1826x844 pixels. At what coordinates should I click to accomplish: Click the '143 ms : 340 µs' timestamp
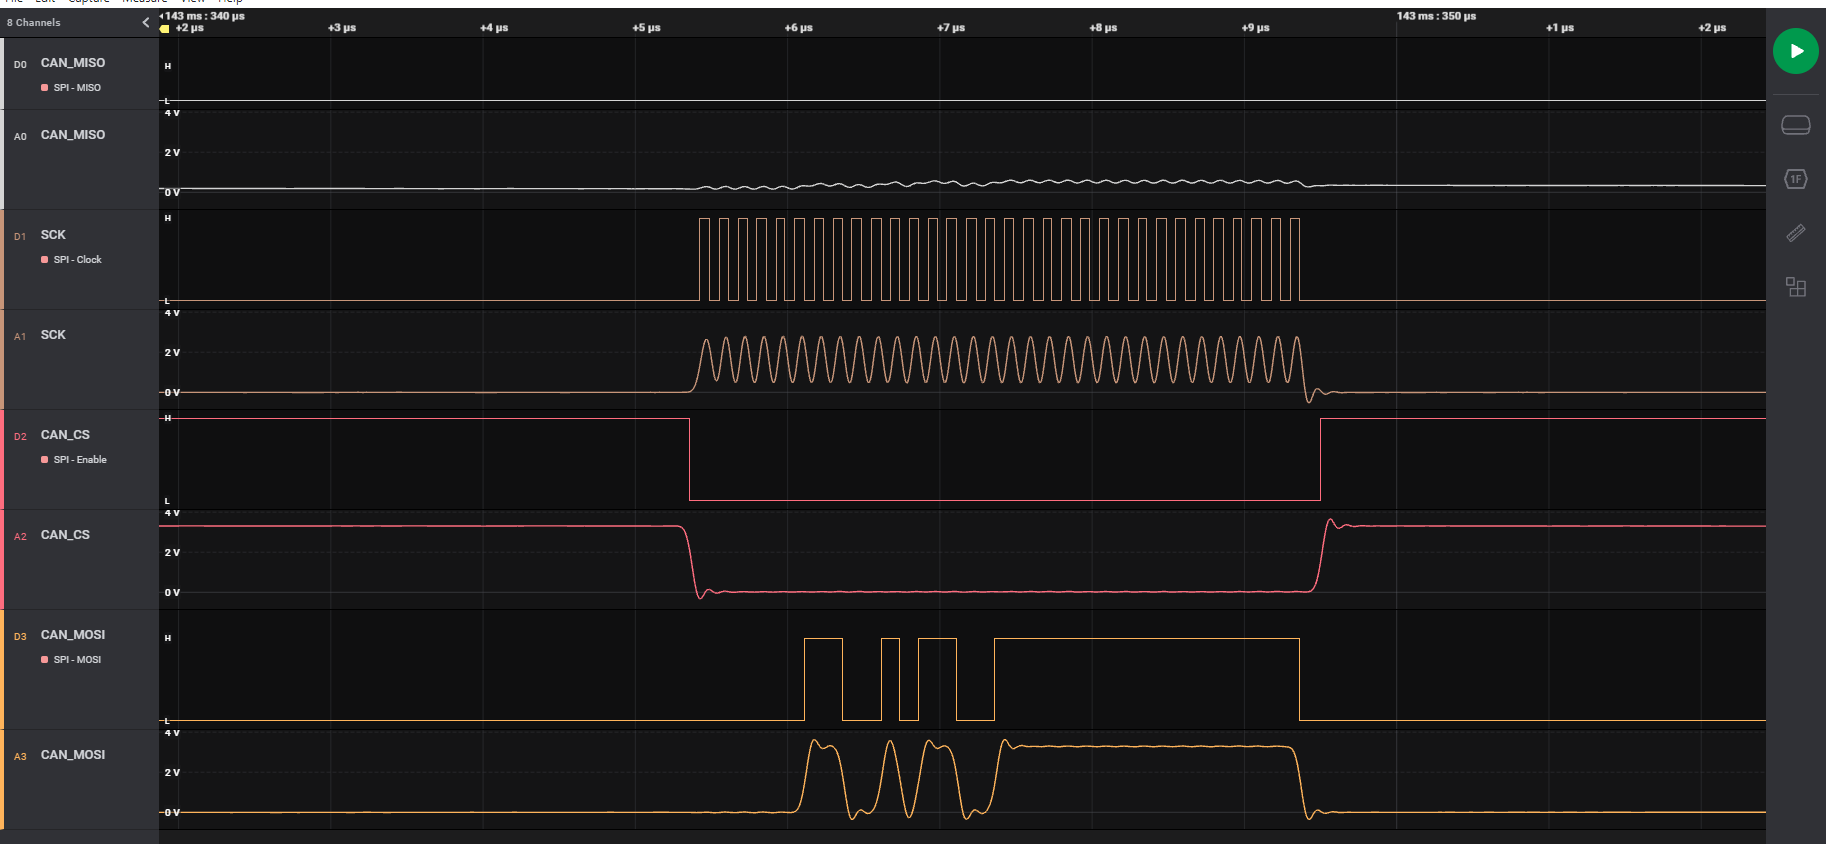pos(205,16)
